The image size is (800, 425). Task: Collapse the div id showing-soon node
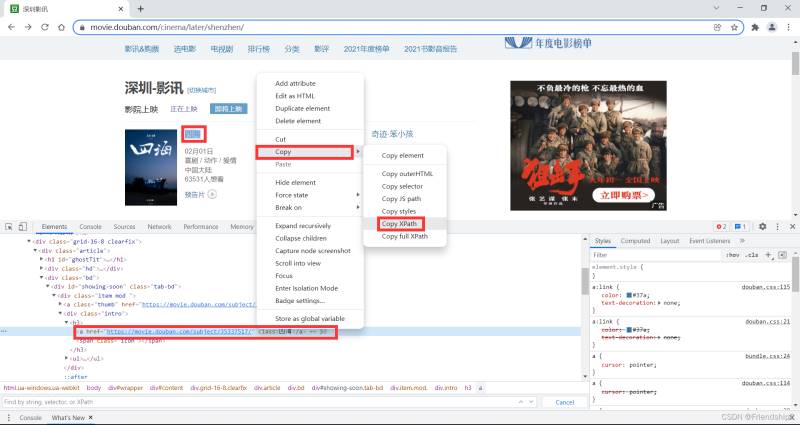(x=48, y=287)
